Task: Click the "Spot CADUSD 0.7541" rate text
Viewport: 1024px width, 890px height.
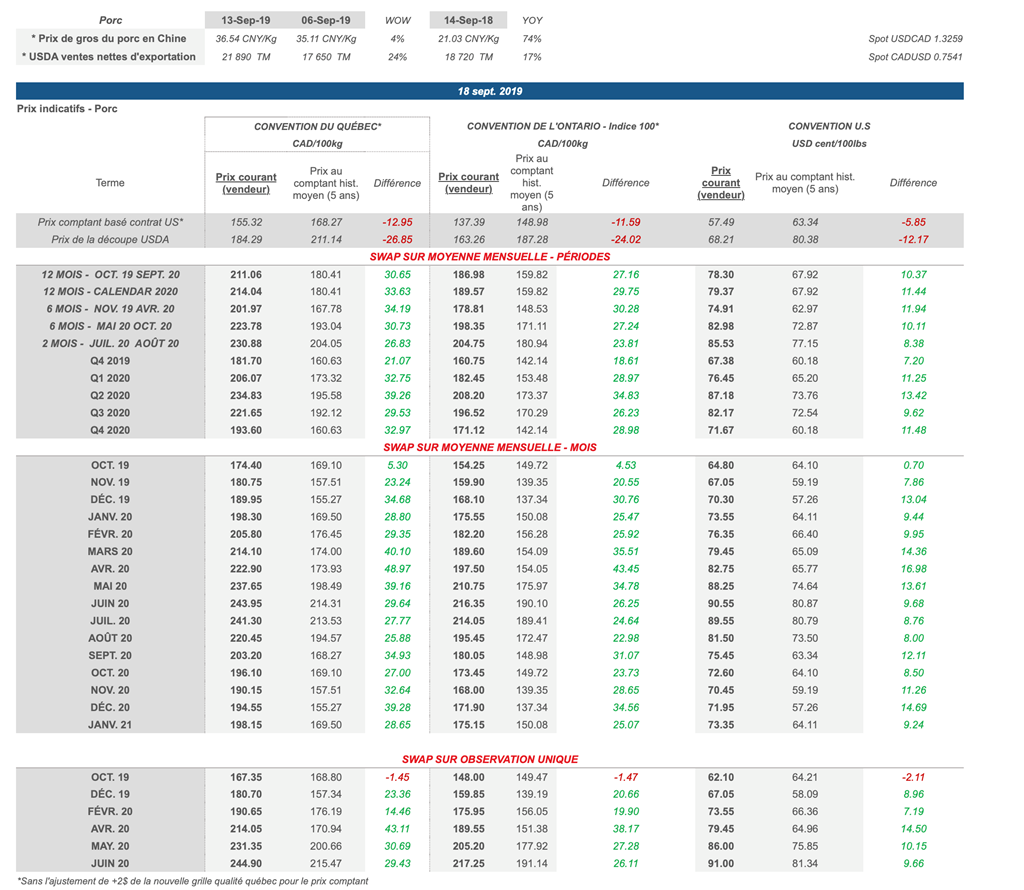Action: (x=915, y=57)
